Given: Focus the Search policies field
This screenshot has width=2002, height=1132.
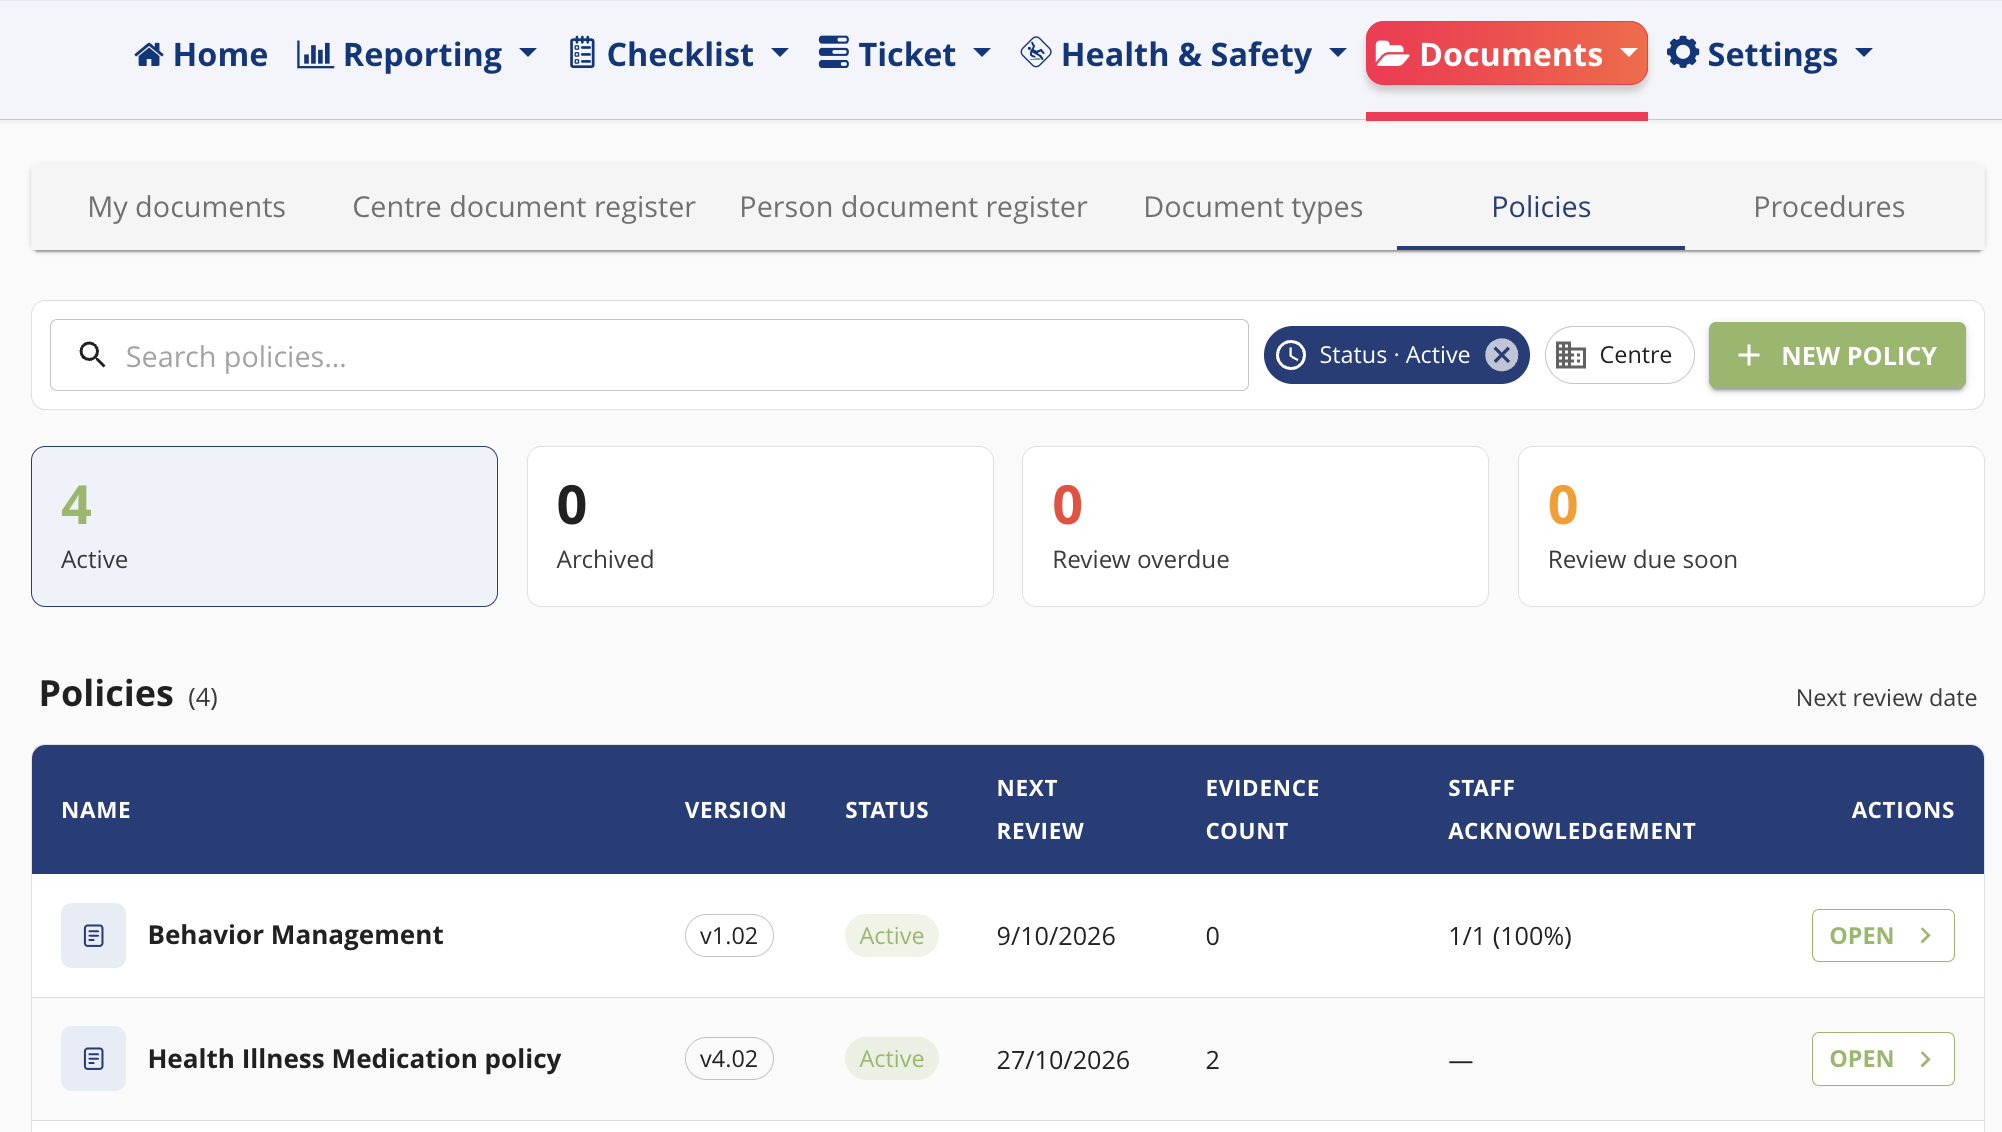Looking at the screenshot, I should 649,355.
